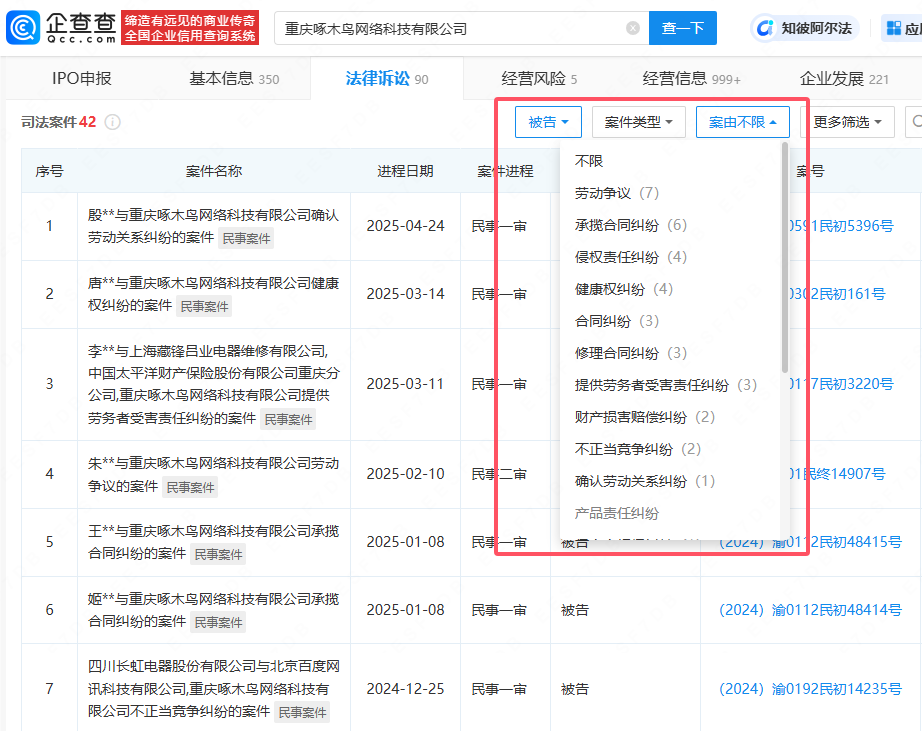Select 劳动争议 (7) from the list

pyautogui.click(x=616, y=193)
